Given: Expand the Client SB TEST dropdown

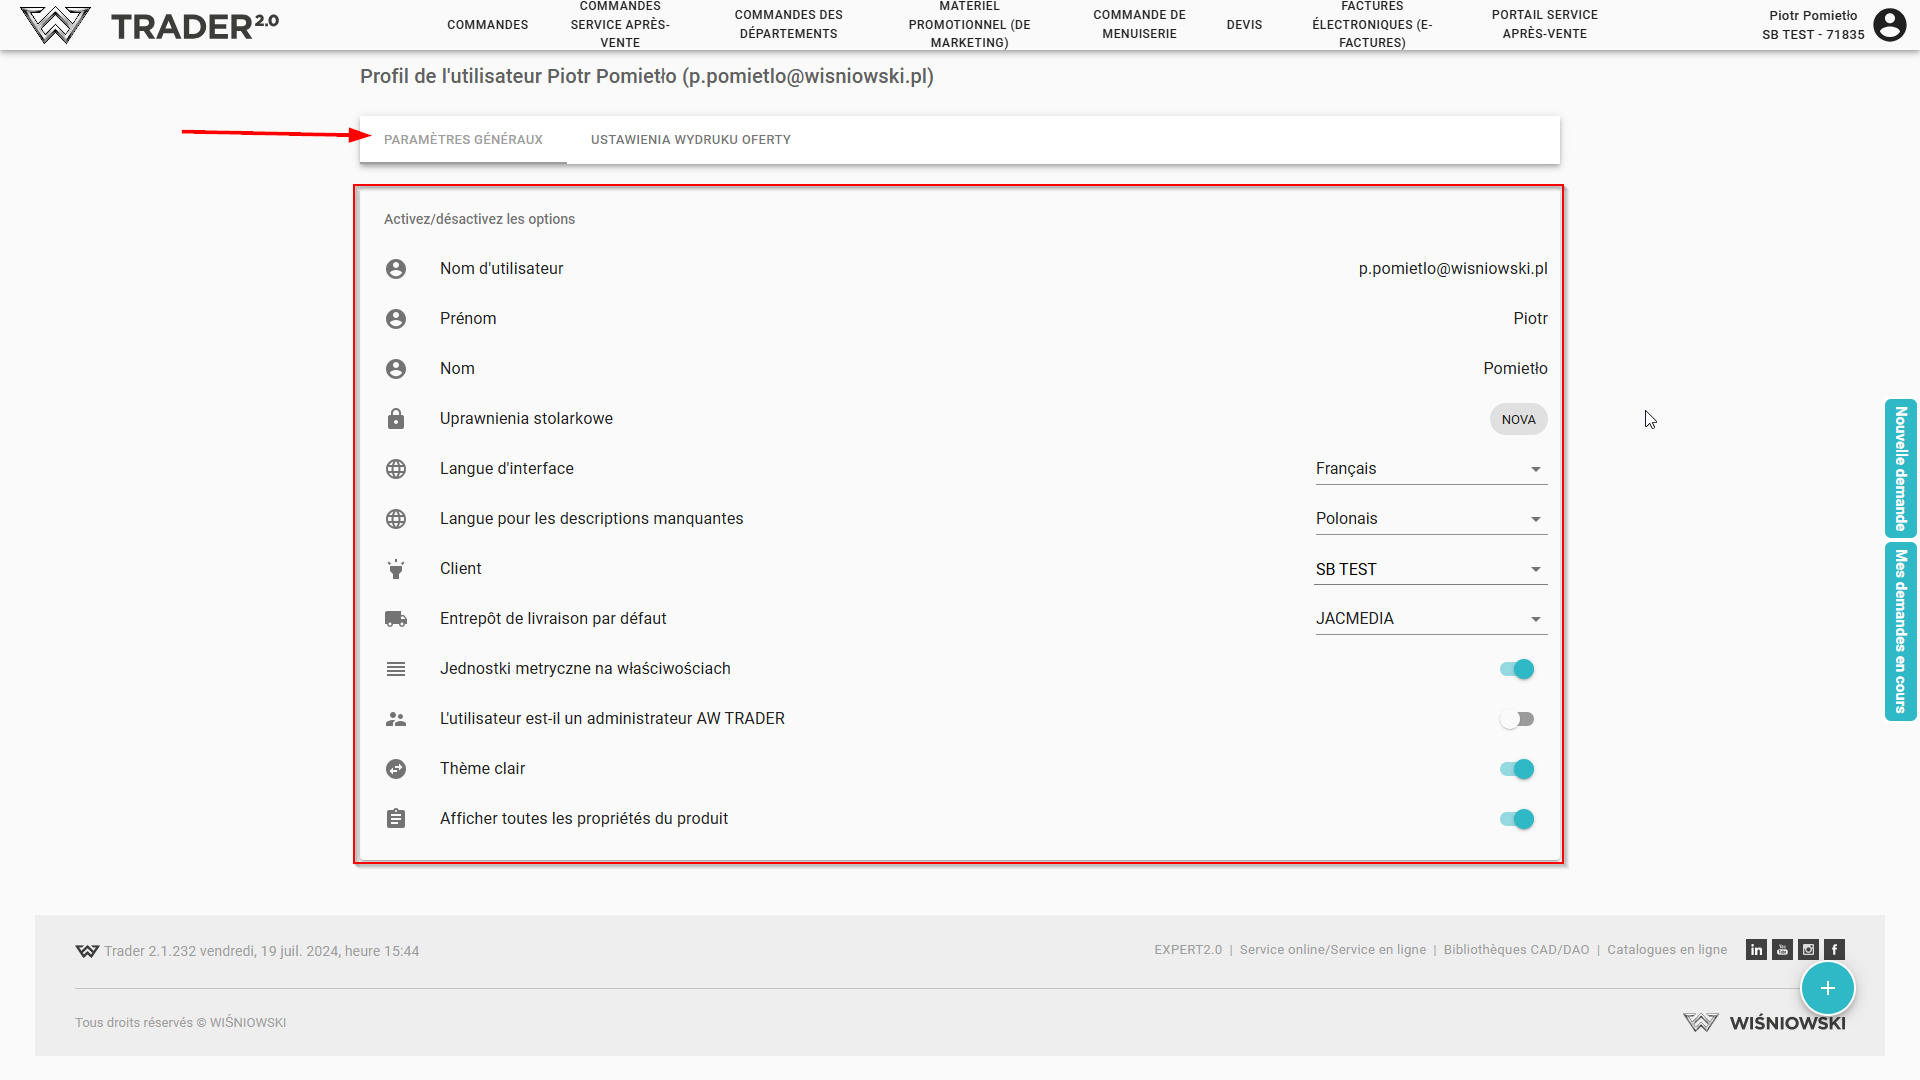Looking at the screenshot, I should point(1430,569).
